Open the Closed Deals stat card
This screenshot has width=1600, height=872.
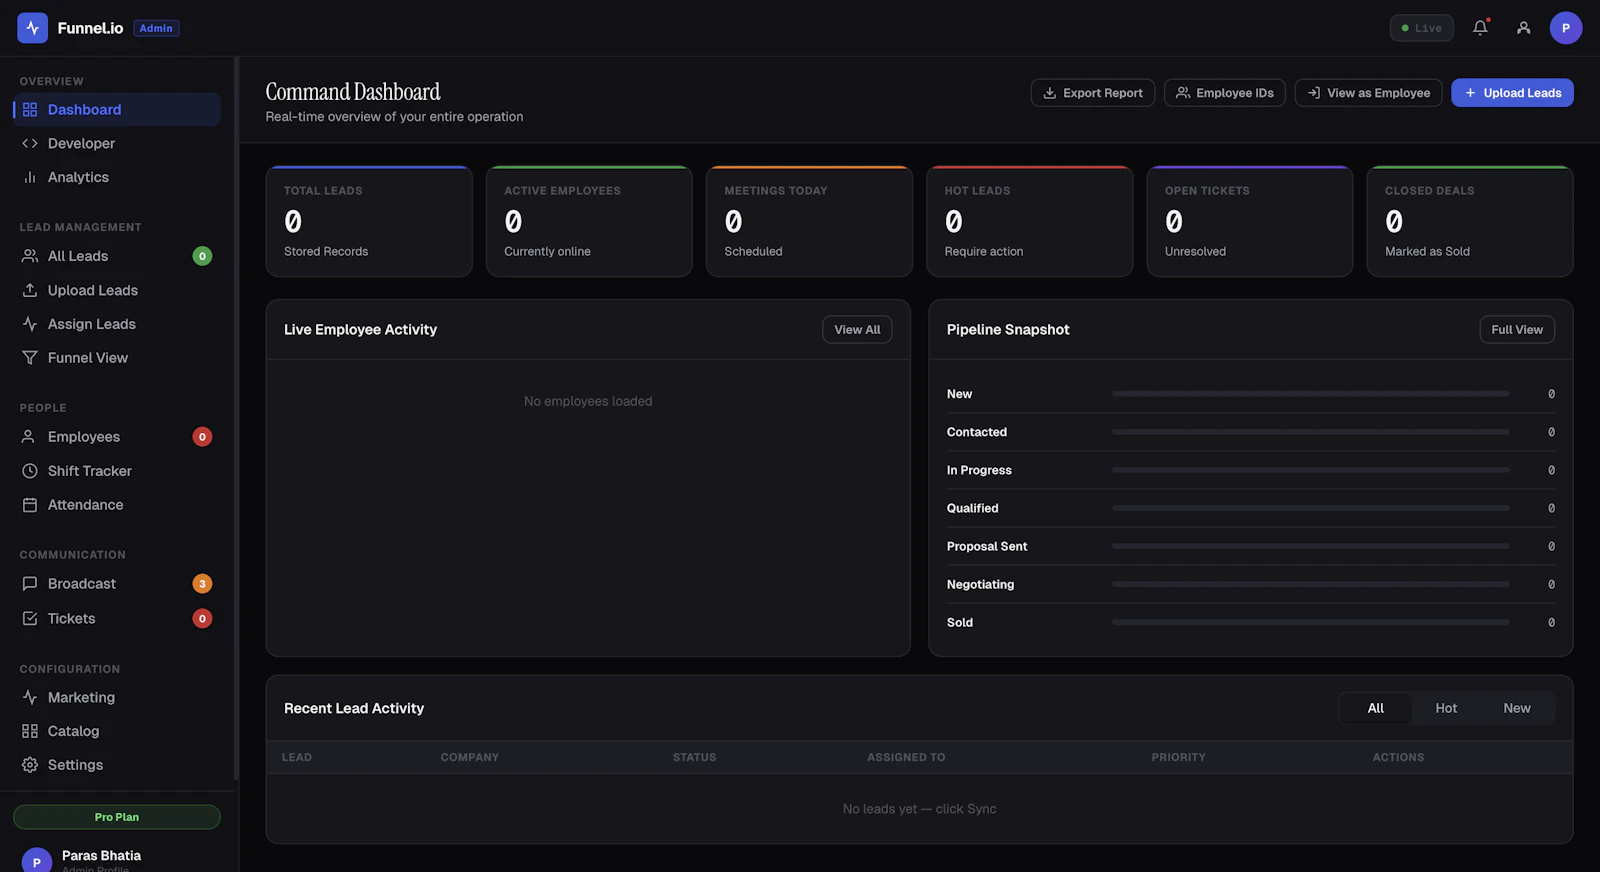[1470, 221]
